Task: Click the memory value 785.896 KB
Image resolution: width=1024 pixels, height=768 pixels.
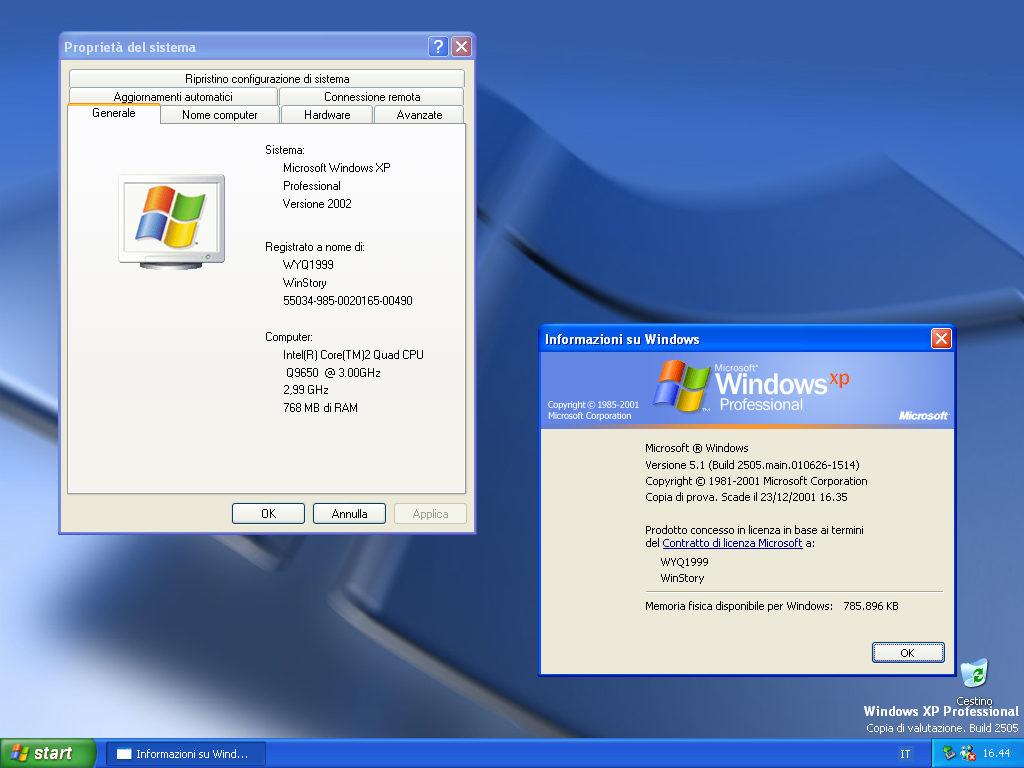Action: click(871, 606)
